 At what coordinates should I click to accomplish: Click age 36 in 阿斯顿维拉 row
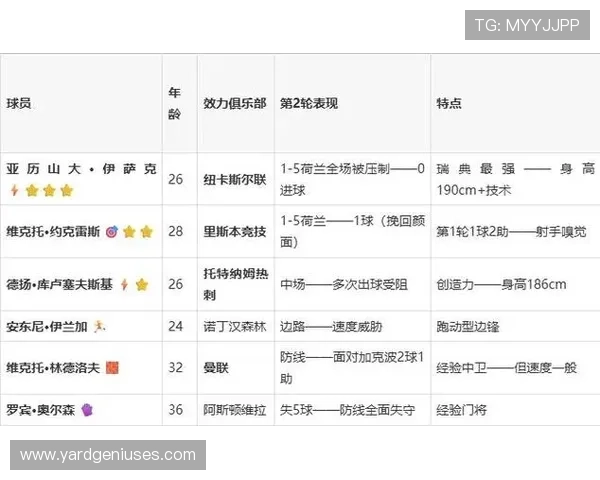pyautogui.click(x=176, y=410)
